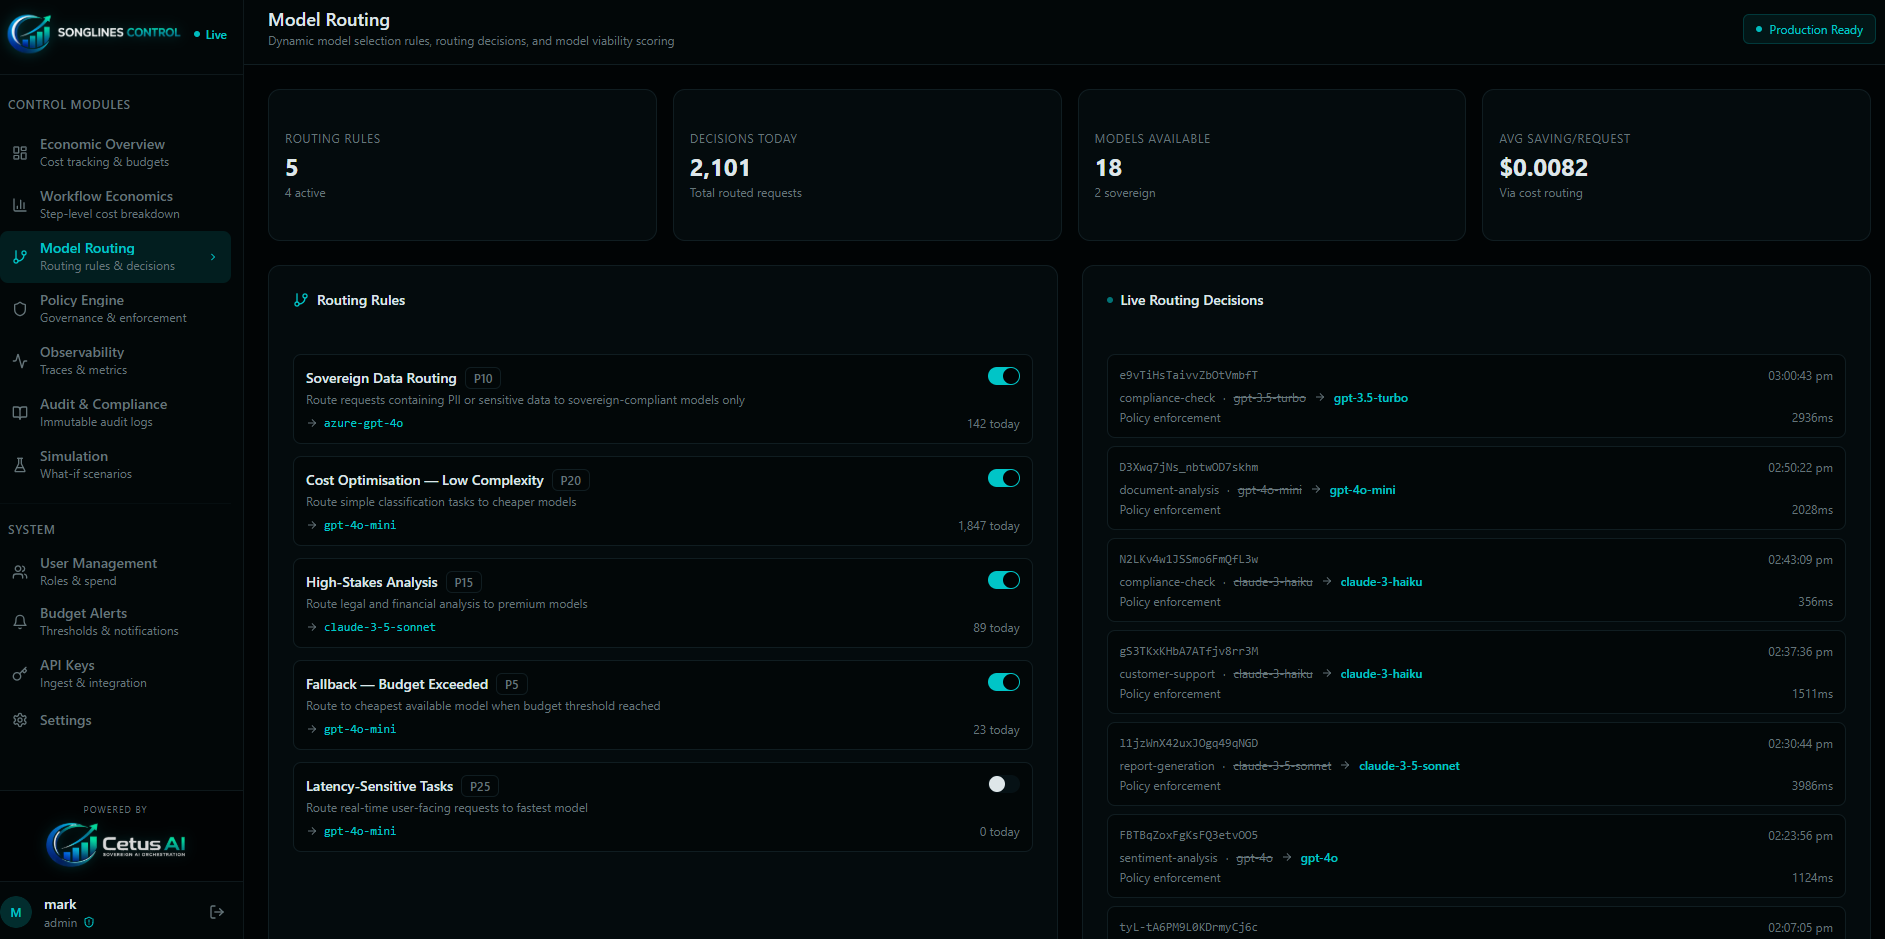
Task: Expand the Model Routing chevron arrow
Action: [213, 257]
